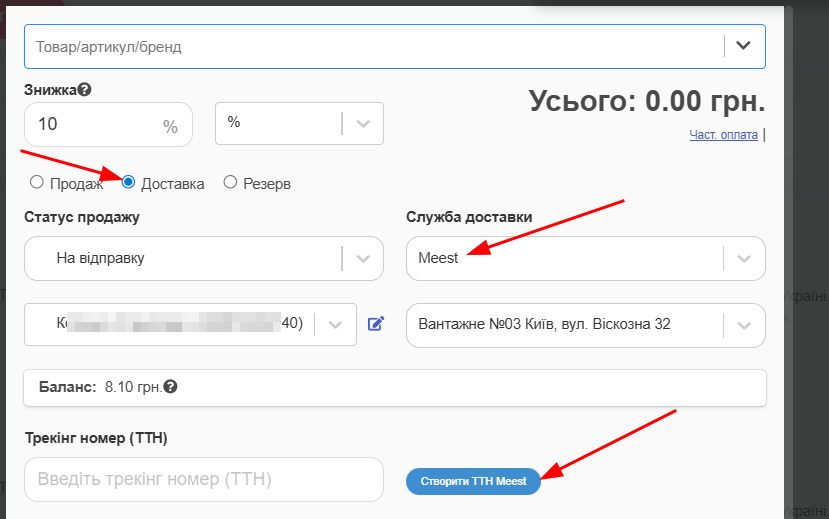Click the help icon beside Баланс amount
This screenshot has width=829, height=519.
pyautogui.click(x=171, y=386)
